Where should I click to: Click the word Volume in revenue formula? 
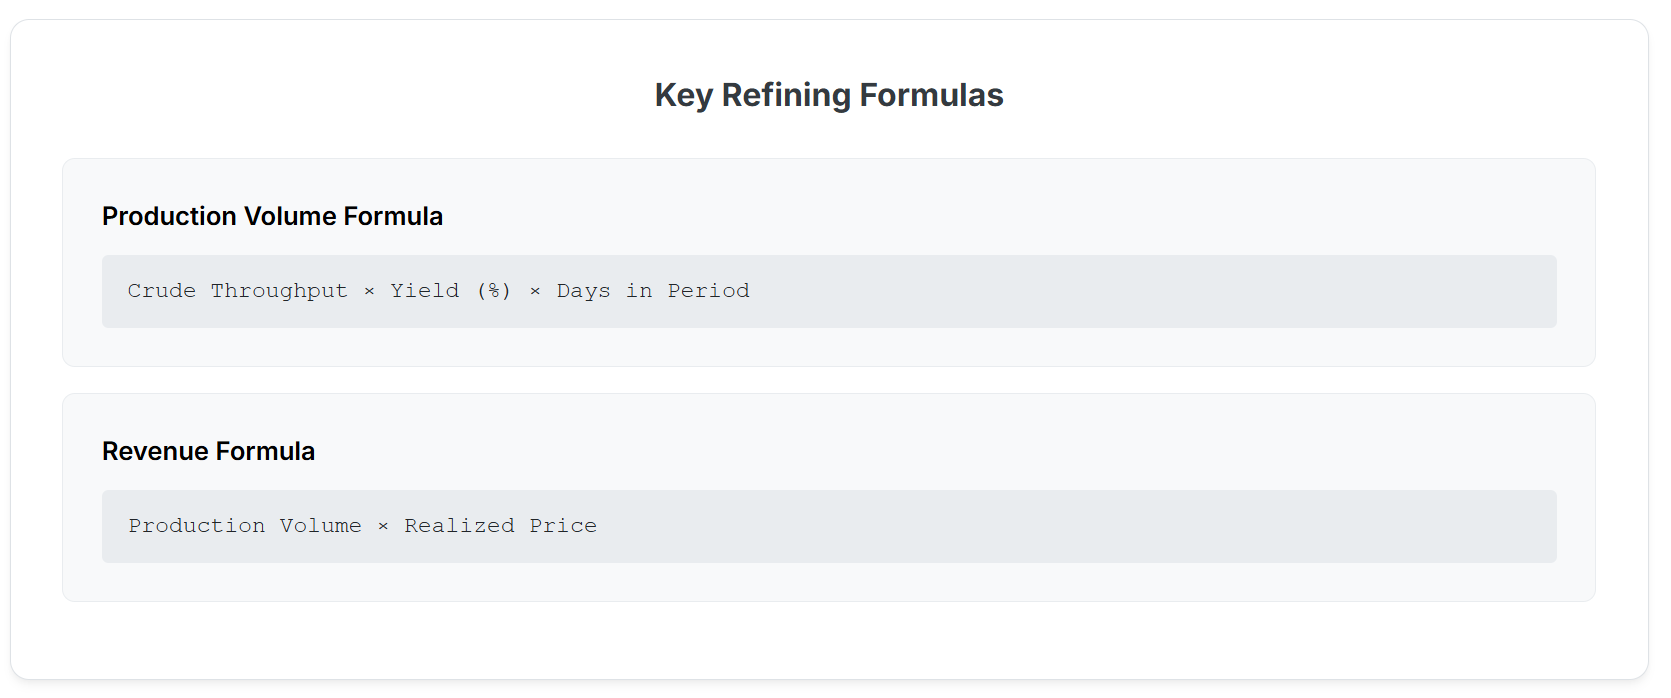coord(320,526)
